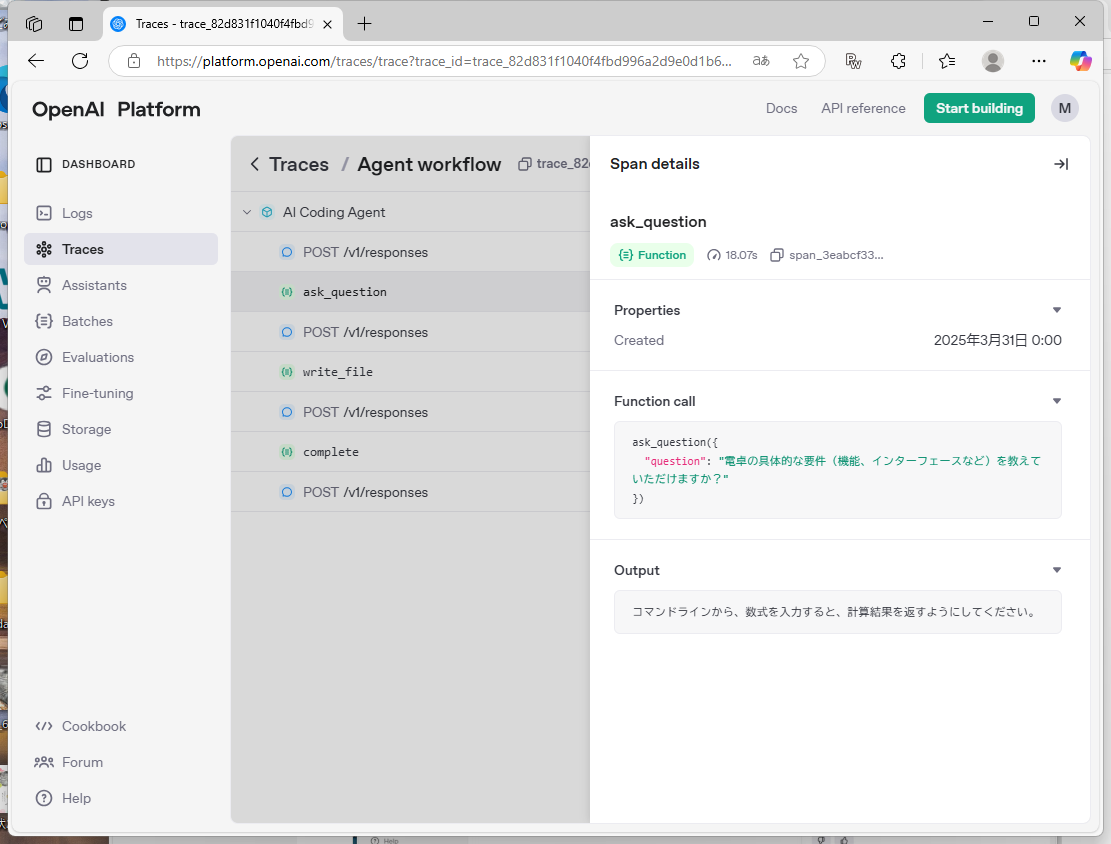Select the write_file span row
The height and width of the screenshot is (844, 1111).
(410, 372)
